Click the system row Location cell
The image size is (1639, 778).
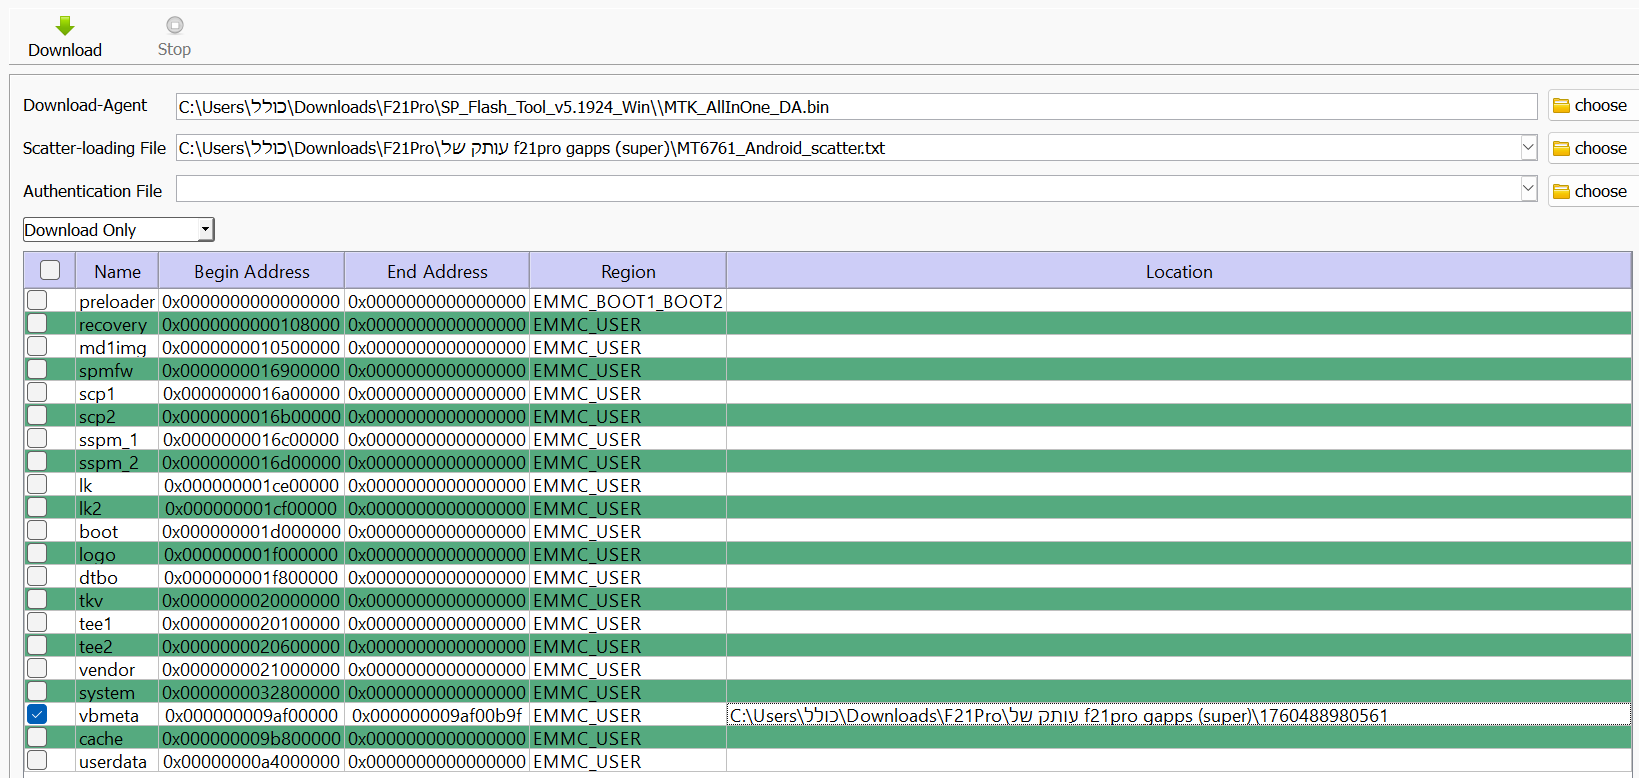point(1178,692)
